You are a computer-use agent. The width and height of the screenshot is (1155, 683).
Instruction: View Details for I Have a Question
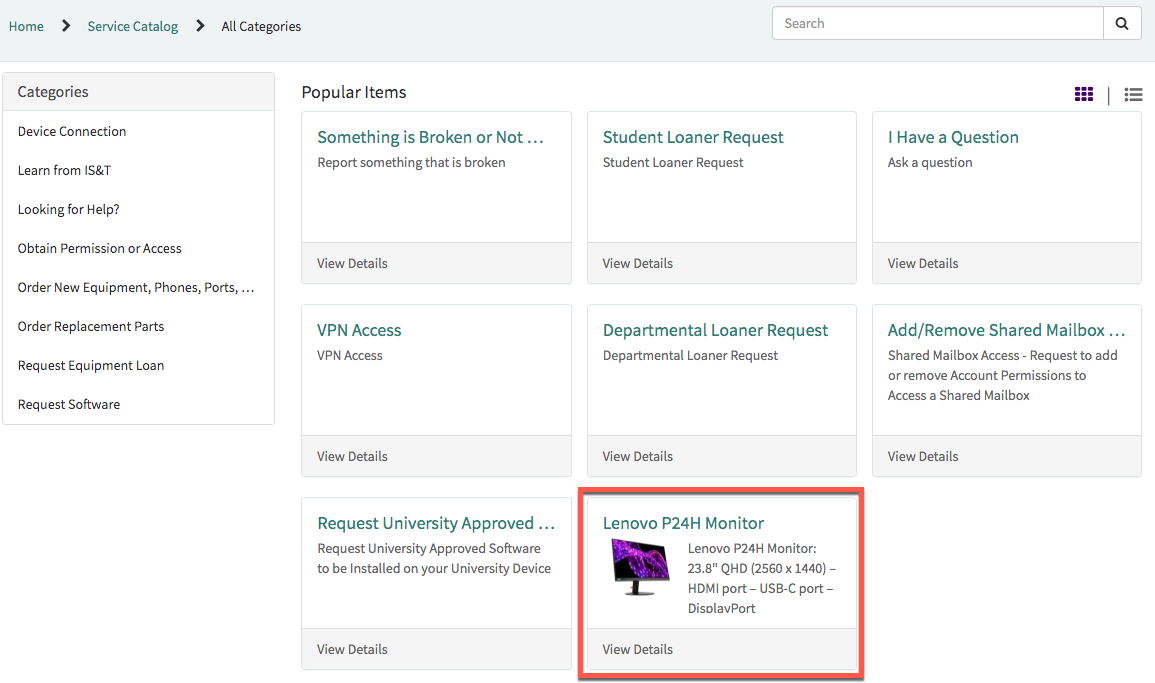click(922, 263)
